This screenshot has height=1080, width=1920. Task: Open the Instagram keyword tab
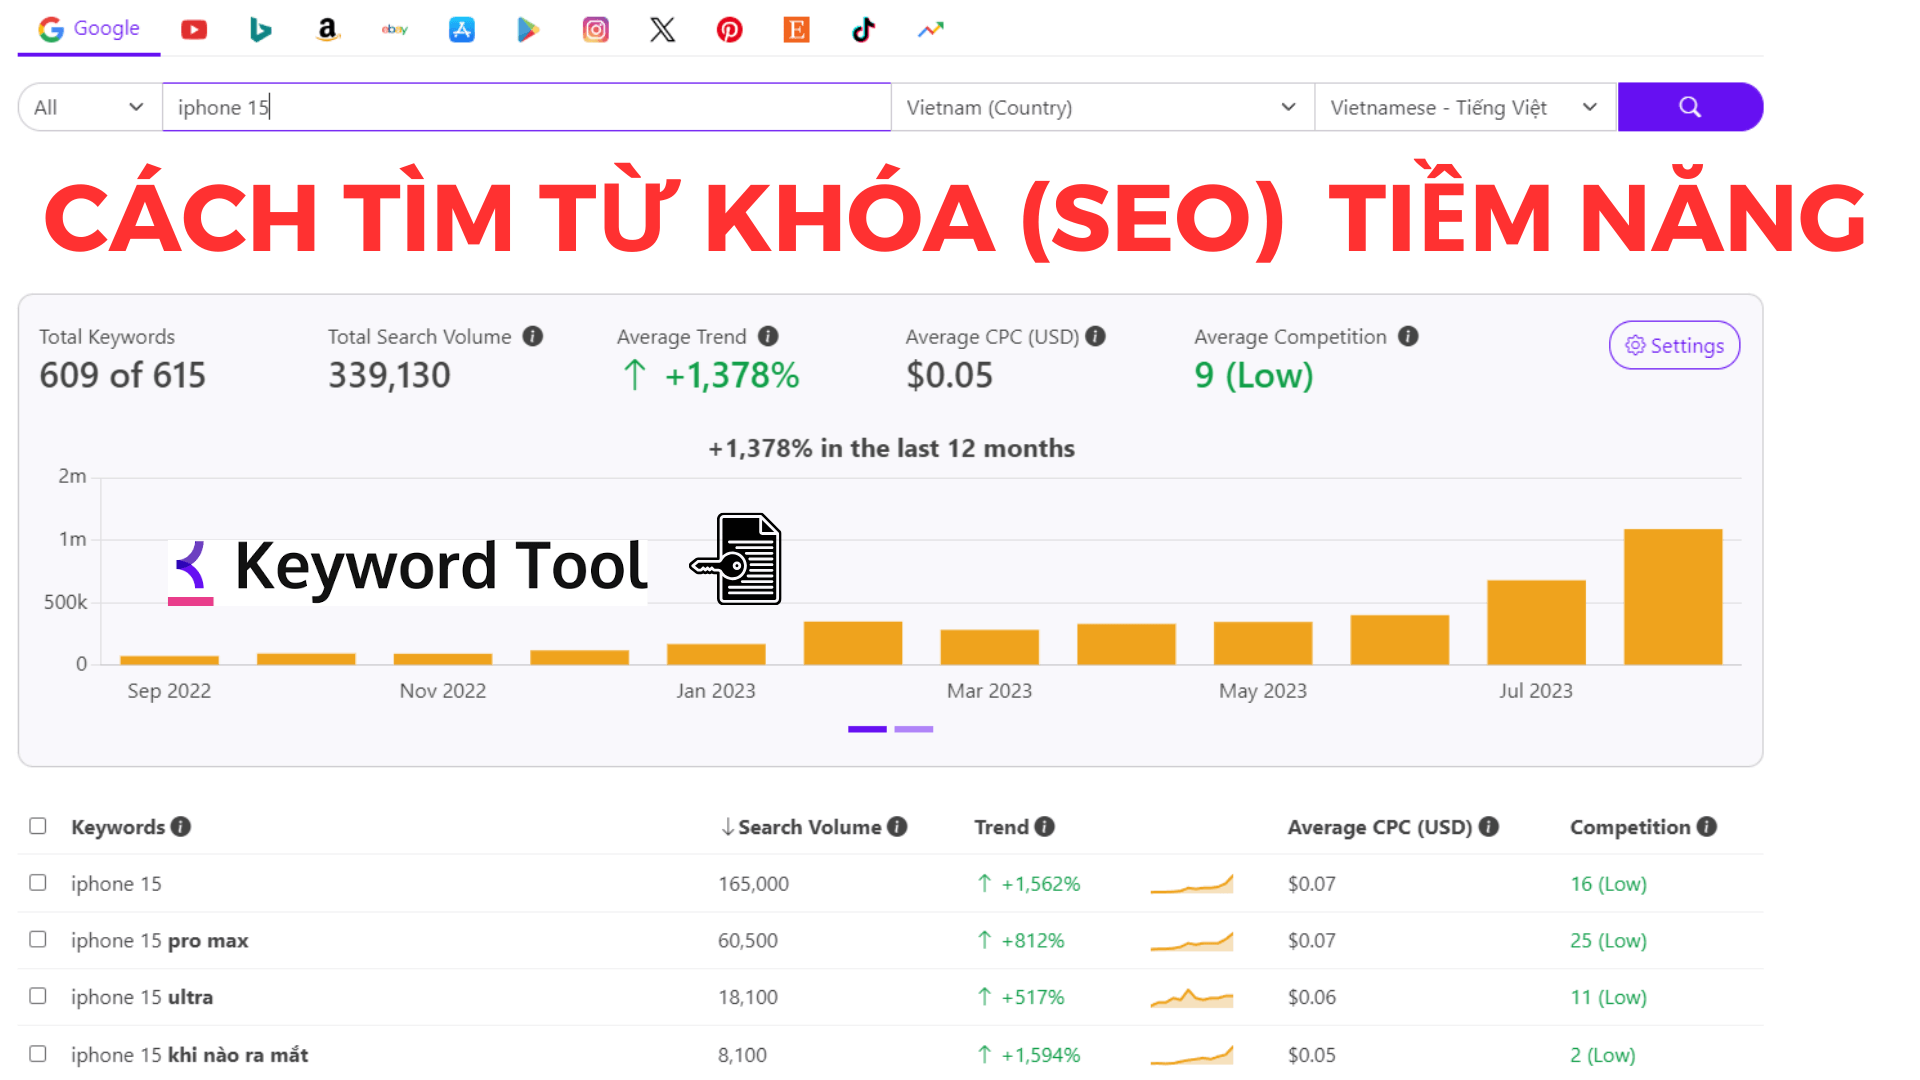tap(596, 30)
